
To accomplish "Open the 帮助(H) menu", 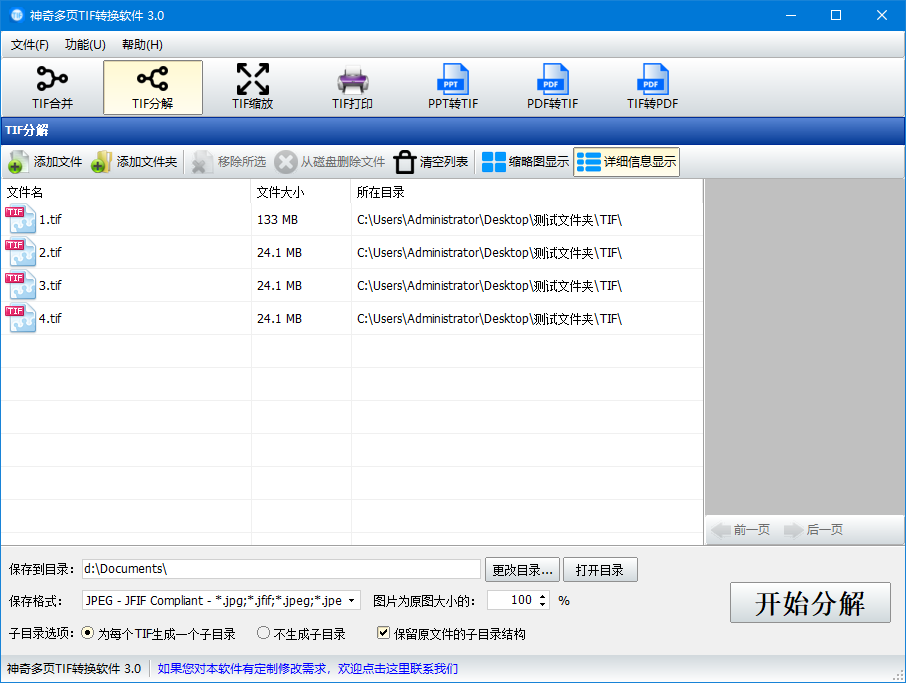I will click(142, 44).
